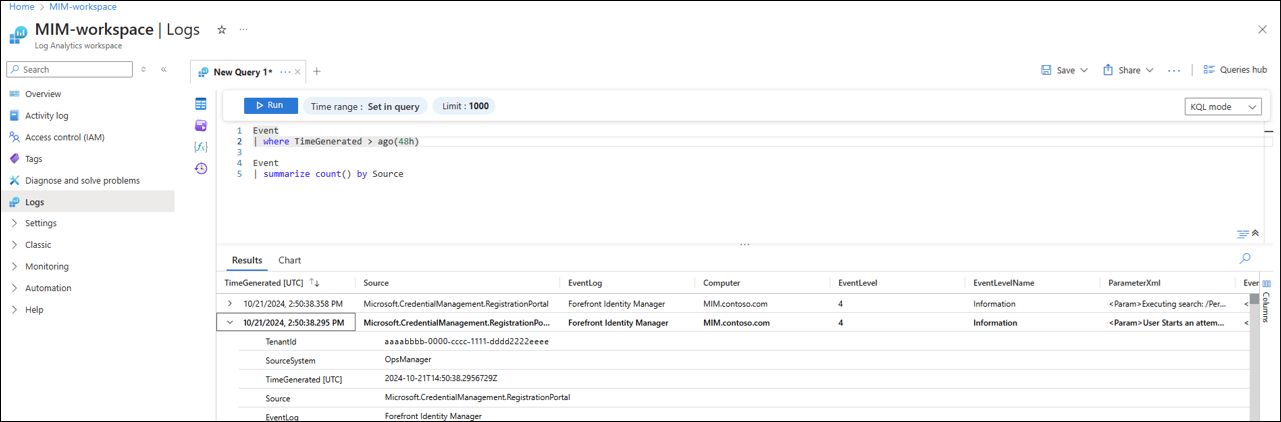Image resolution: width=1281 pixels, height=422 pixels.
Task: Click the EventLog column header
Action: (x=585, y=284)
